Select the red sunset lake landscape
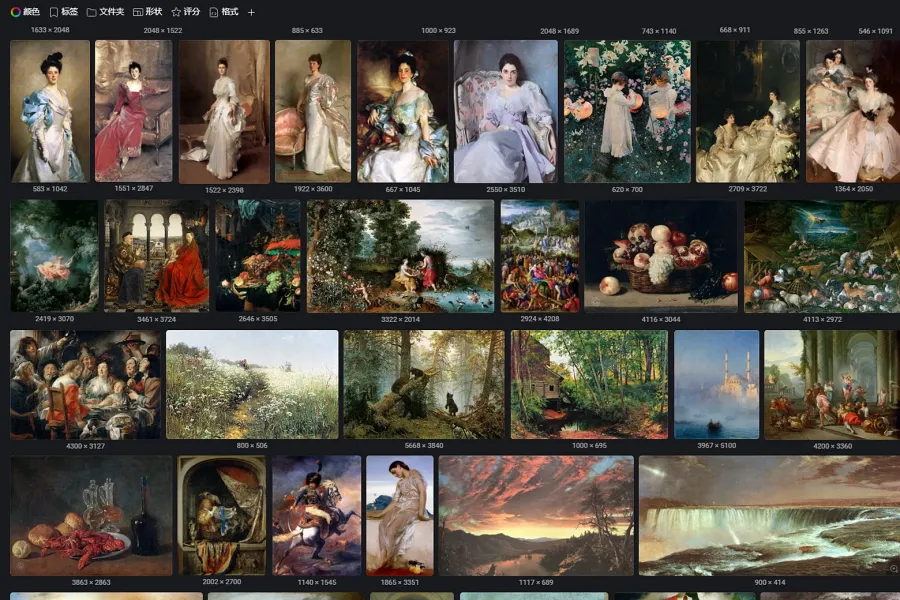The height and width of the screenshot is (600, 900). 536,516
